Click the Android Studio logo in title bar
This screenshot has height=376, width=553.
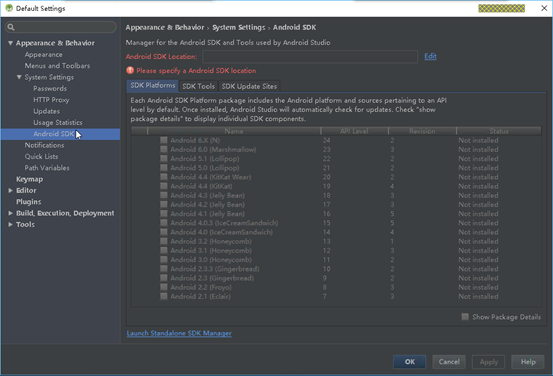coord(9,8)
